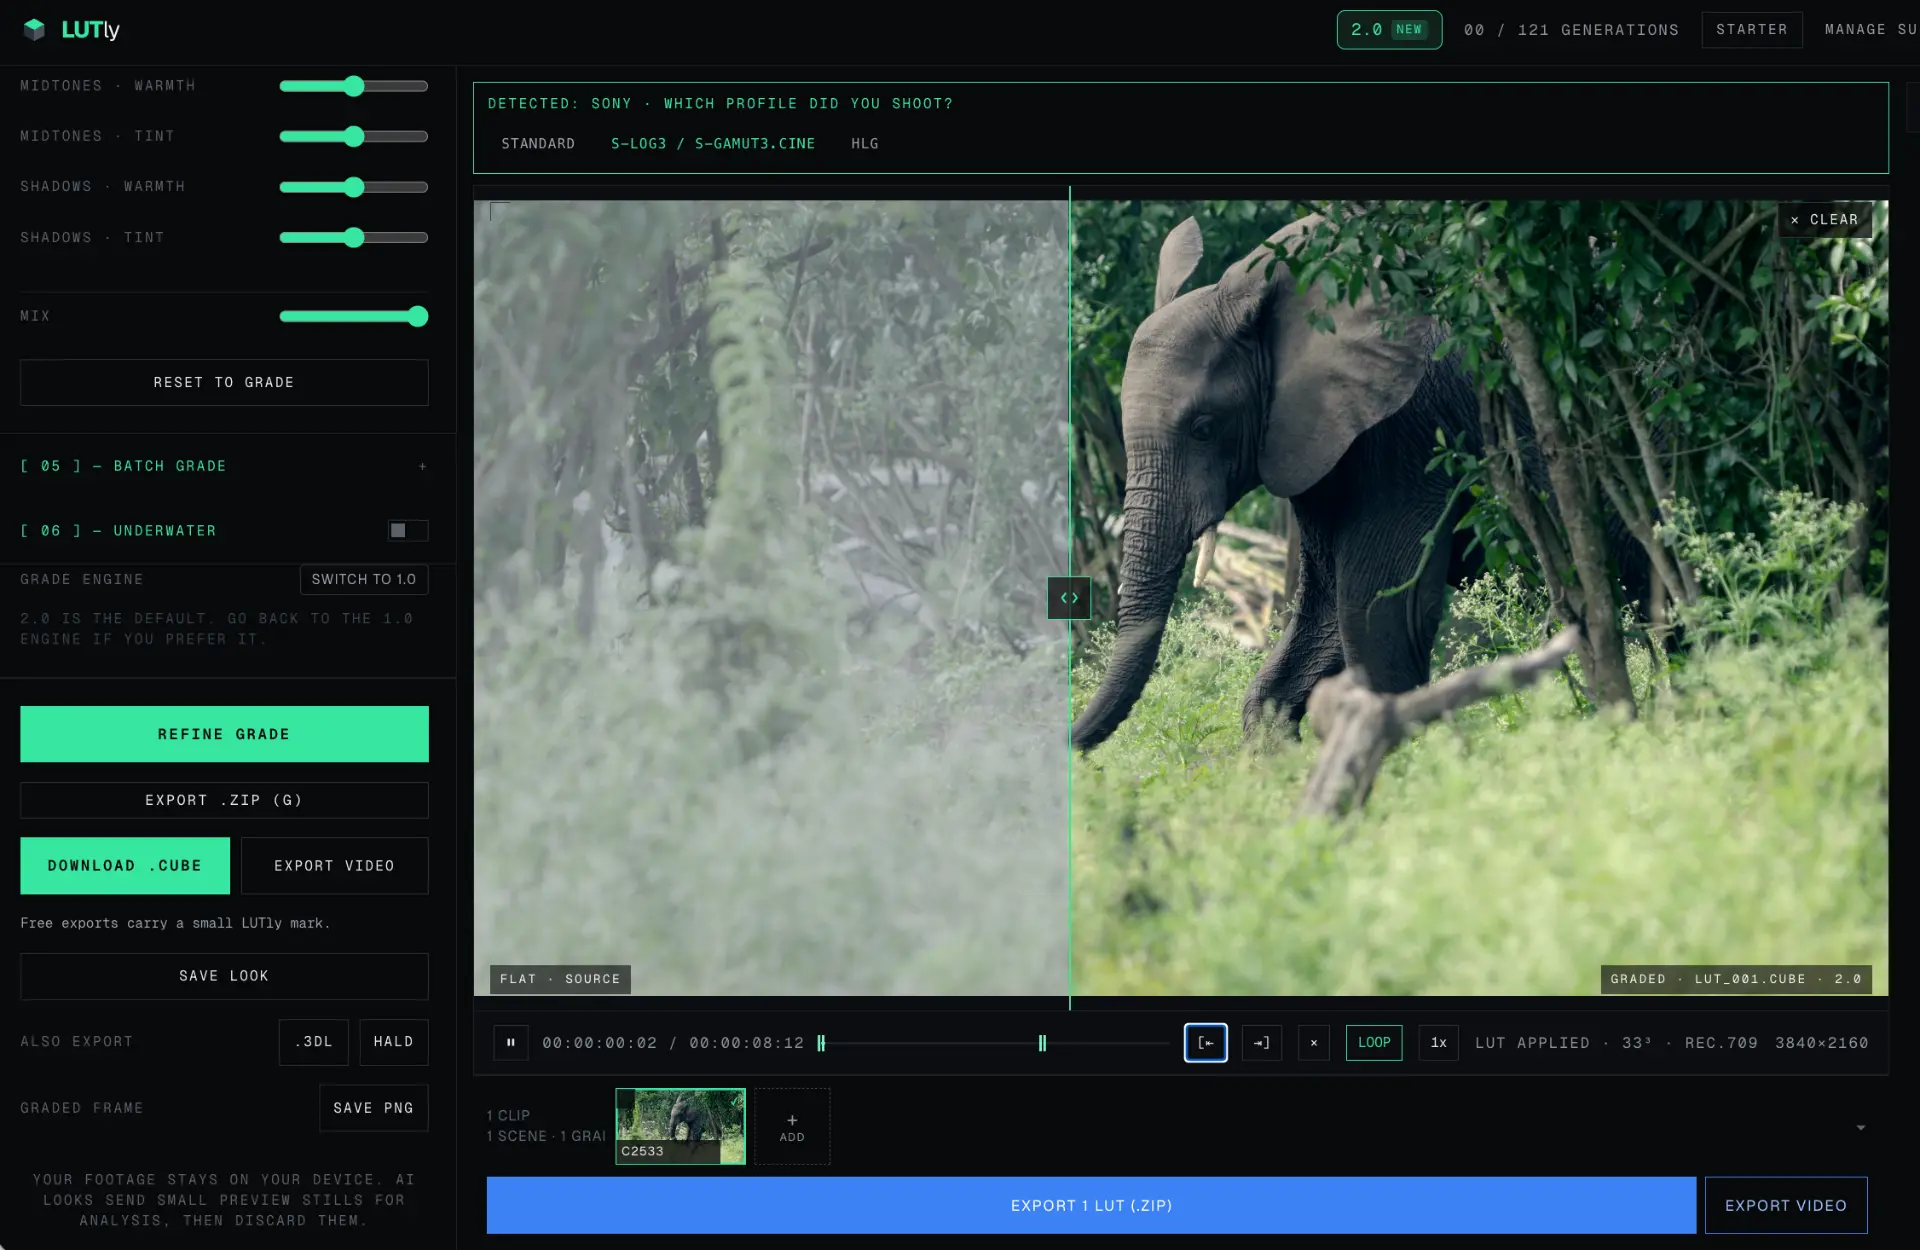
Task: Select the HLG profile option
Action: [x=865, y=144]
